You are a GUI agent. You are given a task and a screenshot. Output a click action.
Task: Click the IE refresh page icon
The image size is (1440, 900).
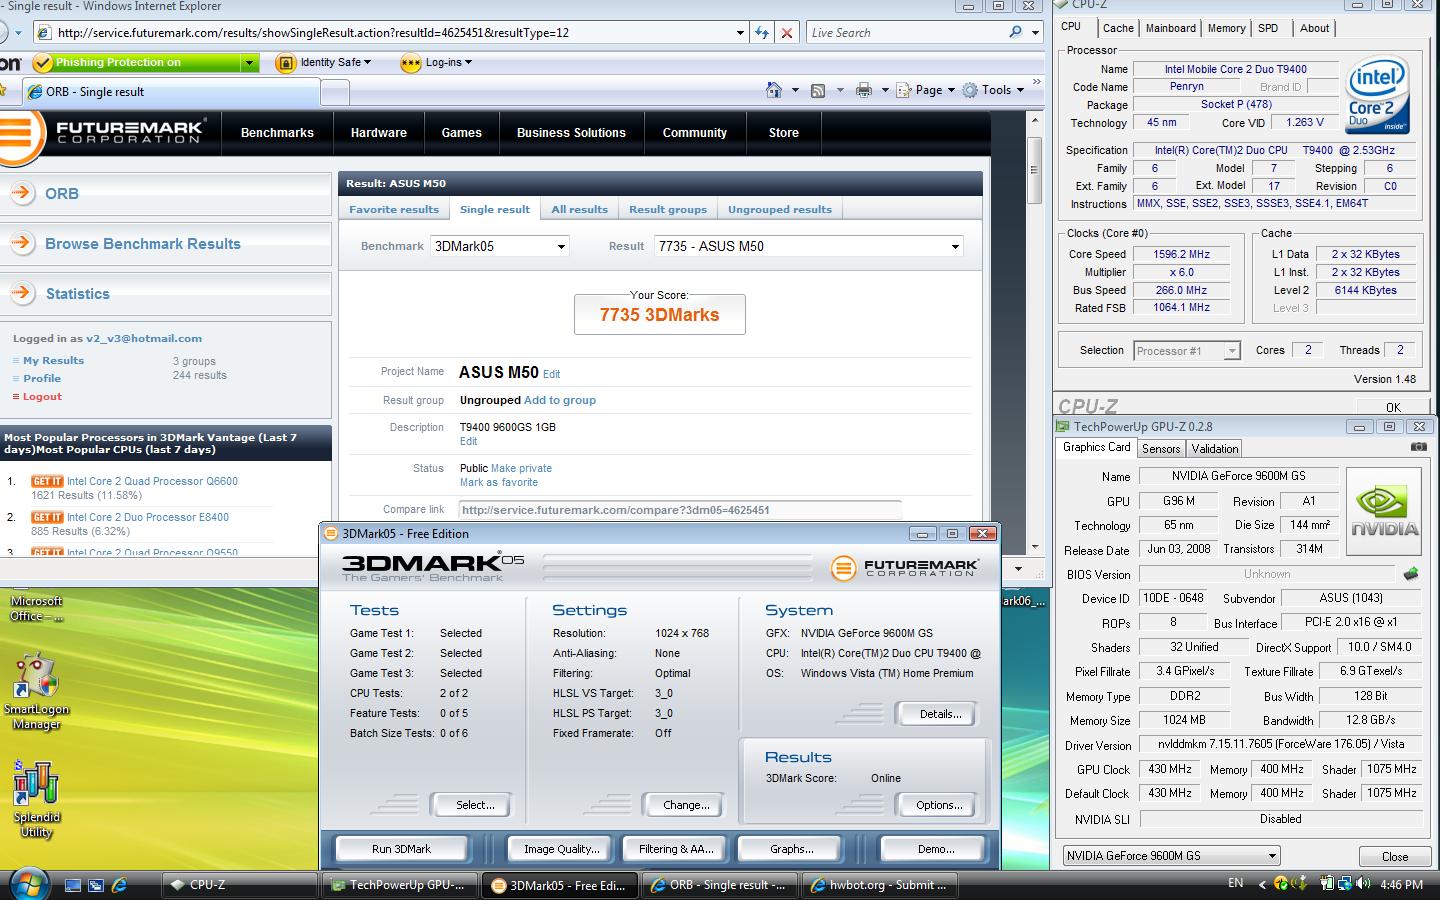point(762,33)
